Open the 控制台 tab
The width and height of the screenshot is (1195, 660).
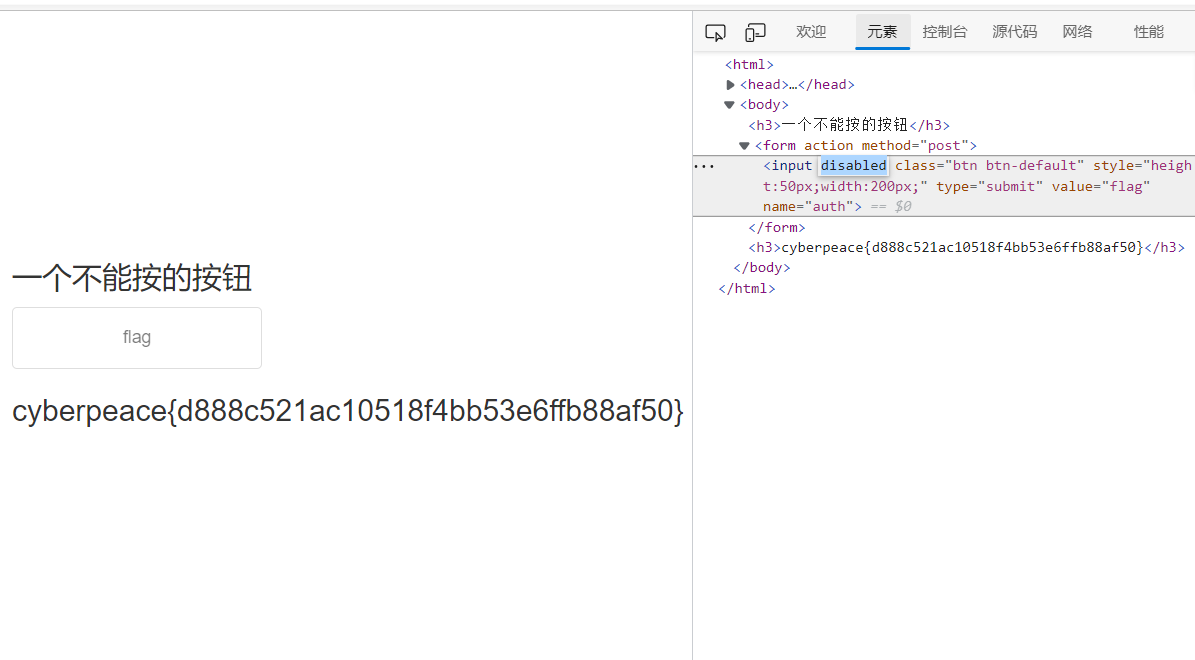(x=945, y=32)
